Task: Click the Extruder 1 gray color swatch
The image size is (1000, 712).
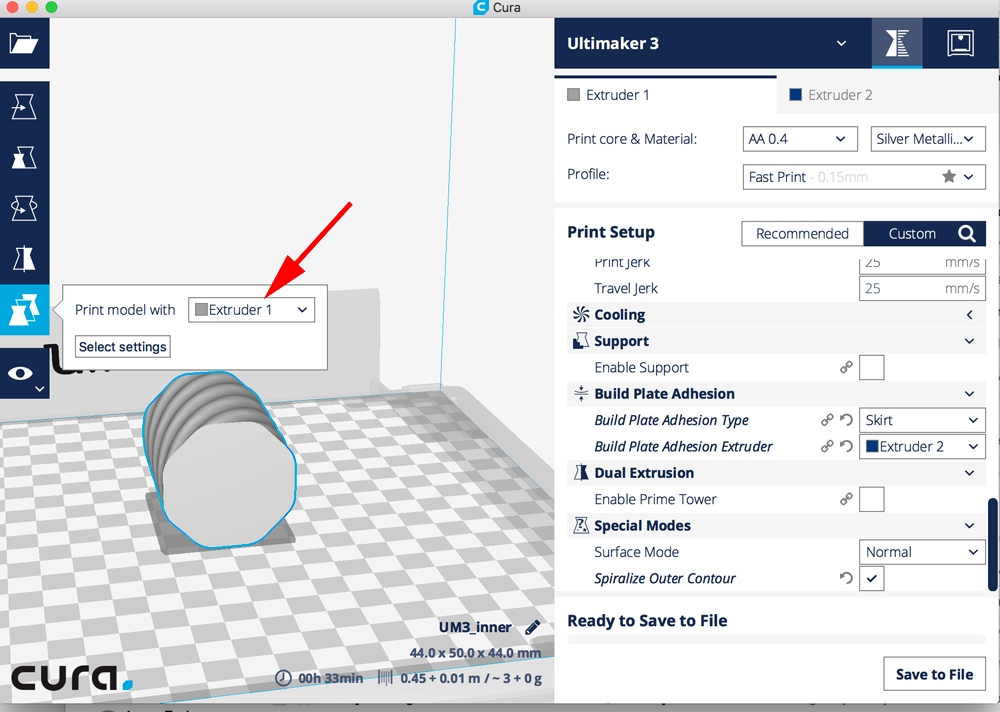Action: pos(573,95)
